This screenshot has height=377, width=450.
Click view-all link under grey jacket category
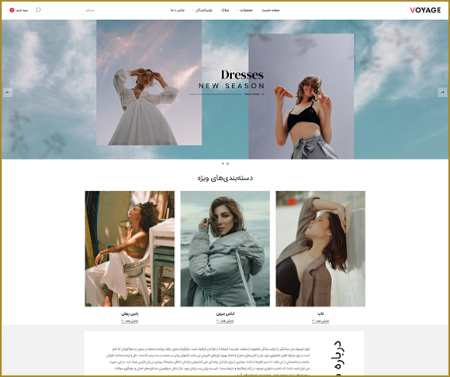click(x=225, y=321)
